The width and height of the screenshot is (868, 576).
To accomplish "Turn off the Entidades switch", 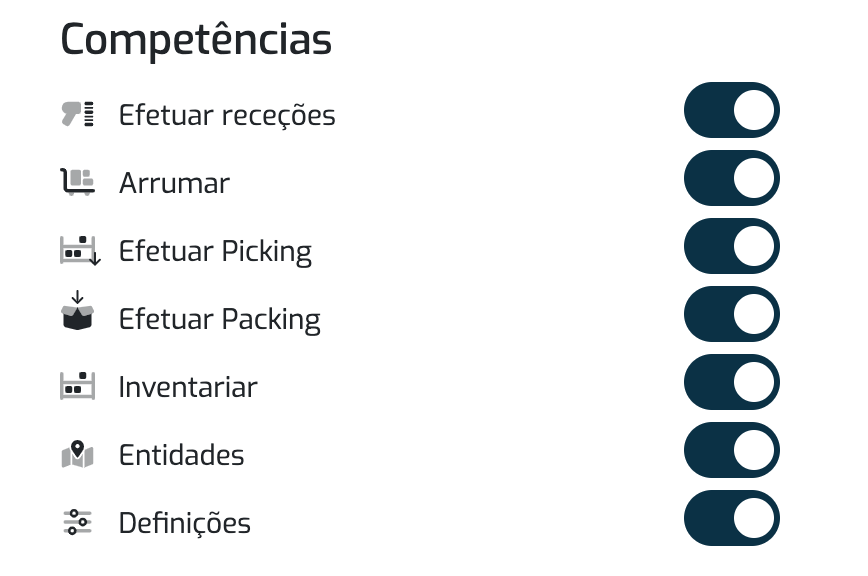I will (732, 450).
